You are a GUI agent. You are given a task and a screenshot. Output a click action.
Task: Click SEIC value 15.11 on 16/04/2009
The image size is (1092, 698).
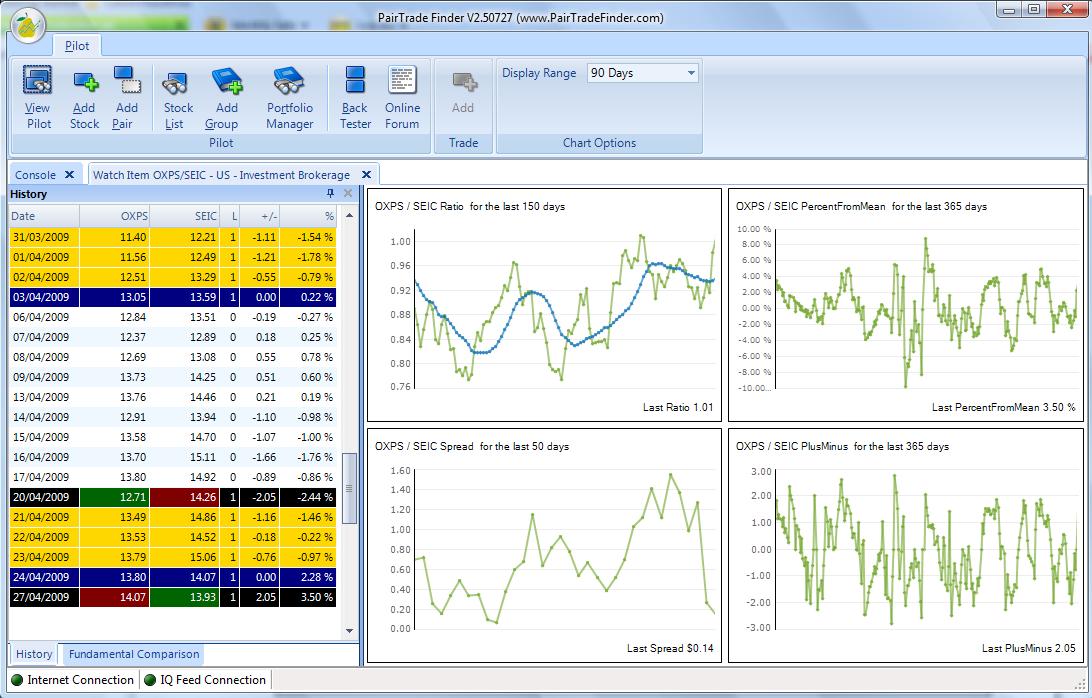185,457
